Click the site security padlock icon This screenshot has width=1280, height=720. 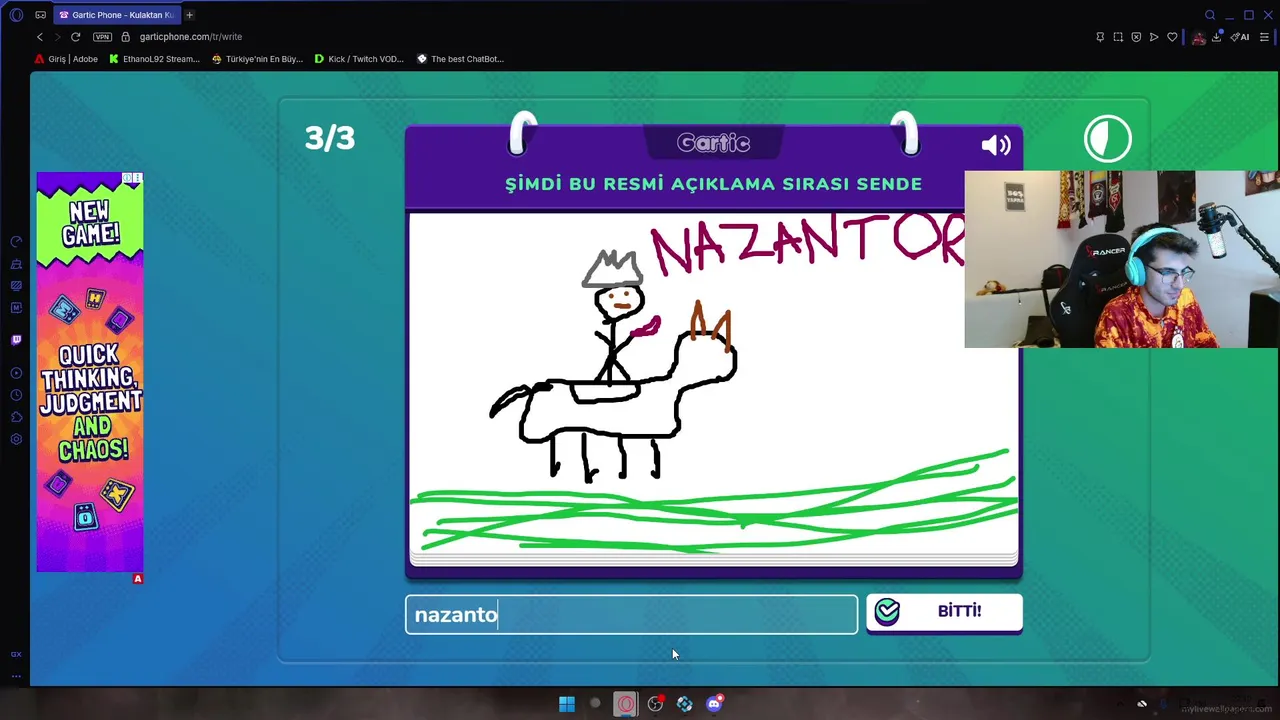click(126, 37)
